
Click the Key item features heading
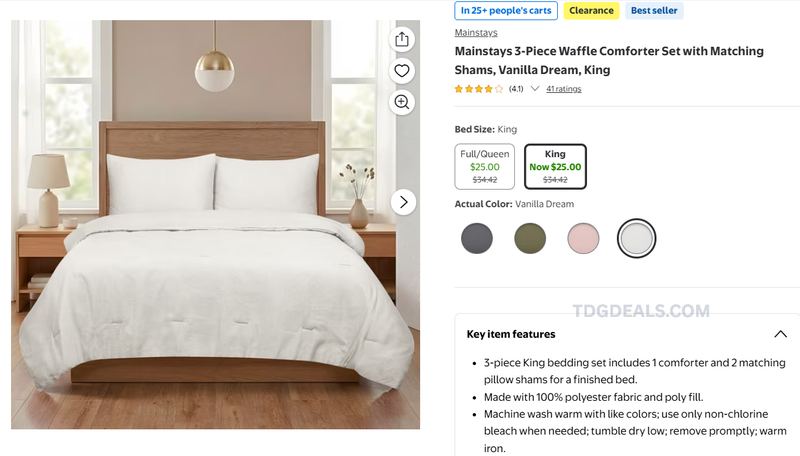pos(511,334)
